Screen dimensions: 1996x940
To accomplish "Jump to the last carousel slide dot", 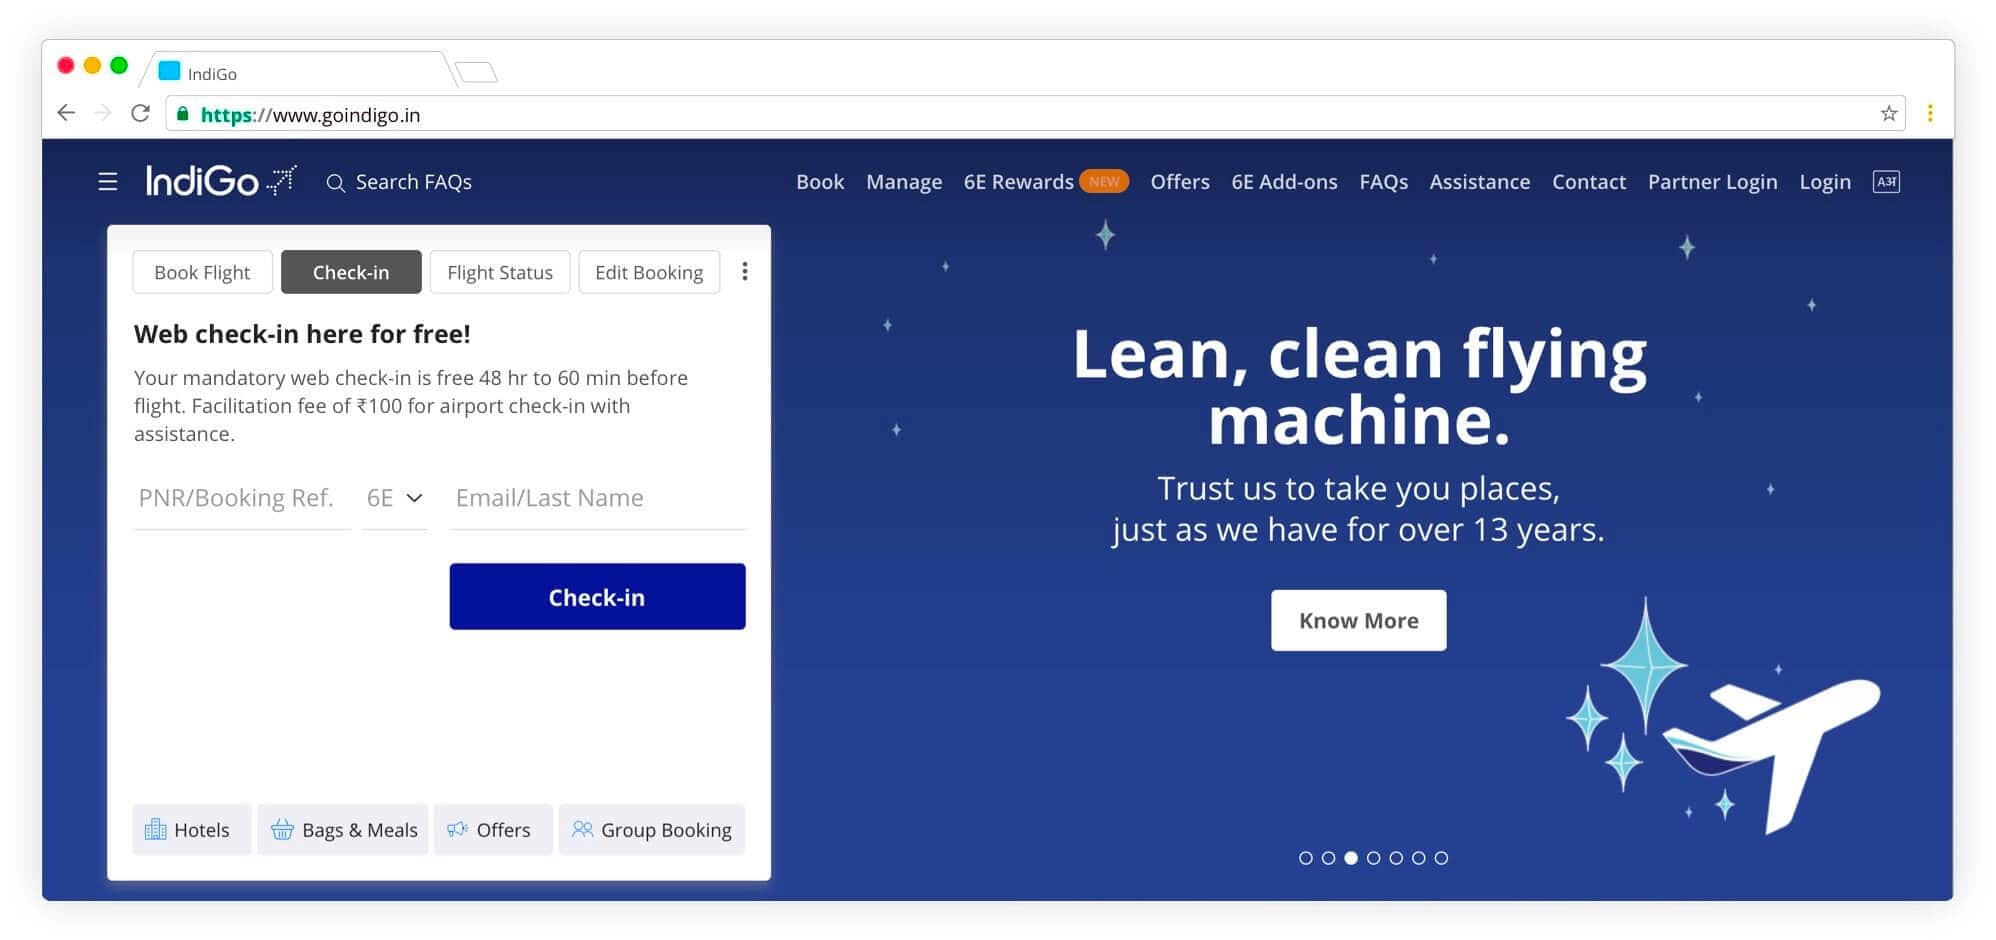I will 1441,858.
